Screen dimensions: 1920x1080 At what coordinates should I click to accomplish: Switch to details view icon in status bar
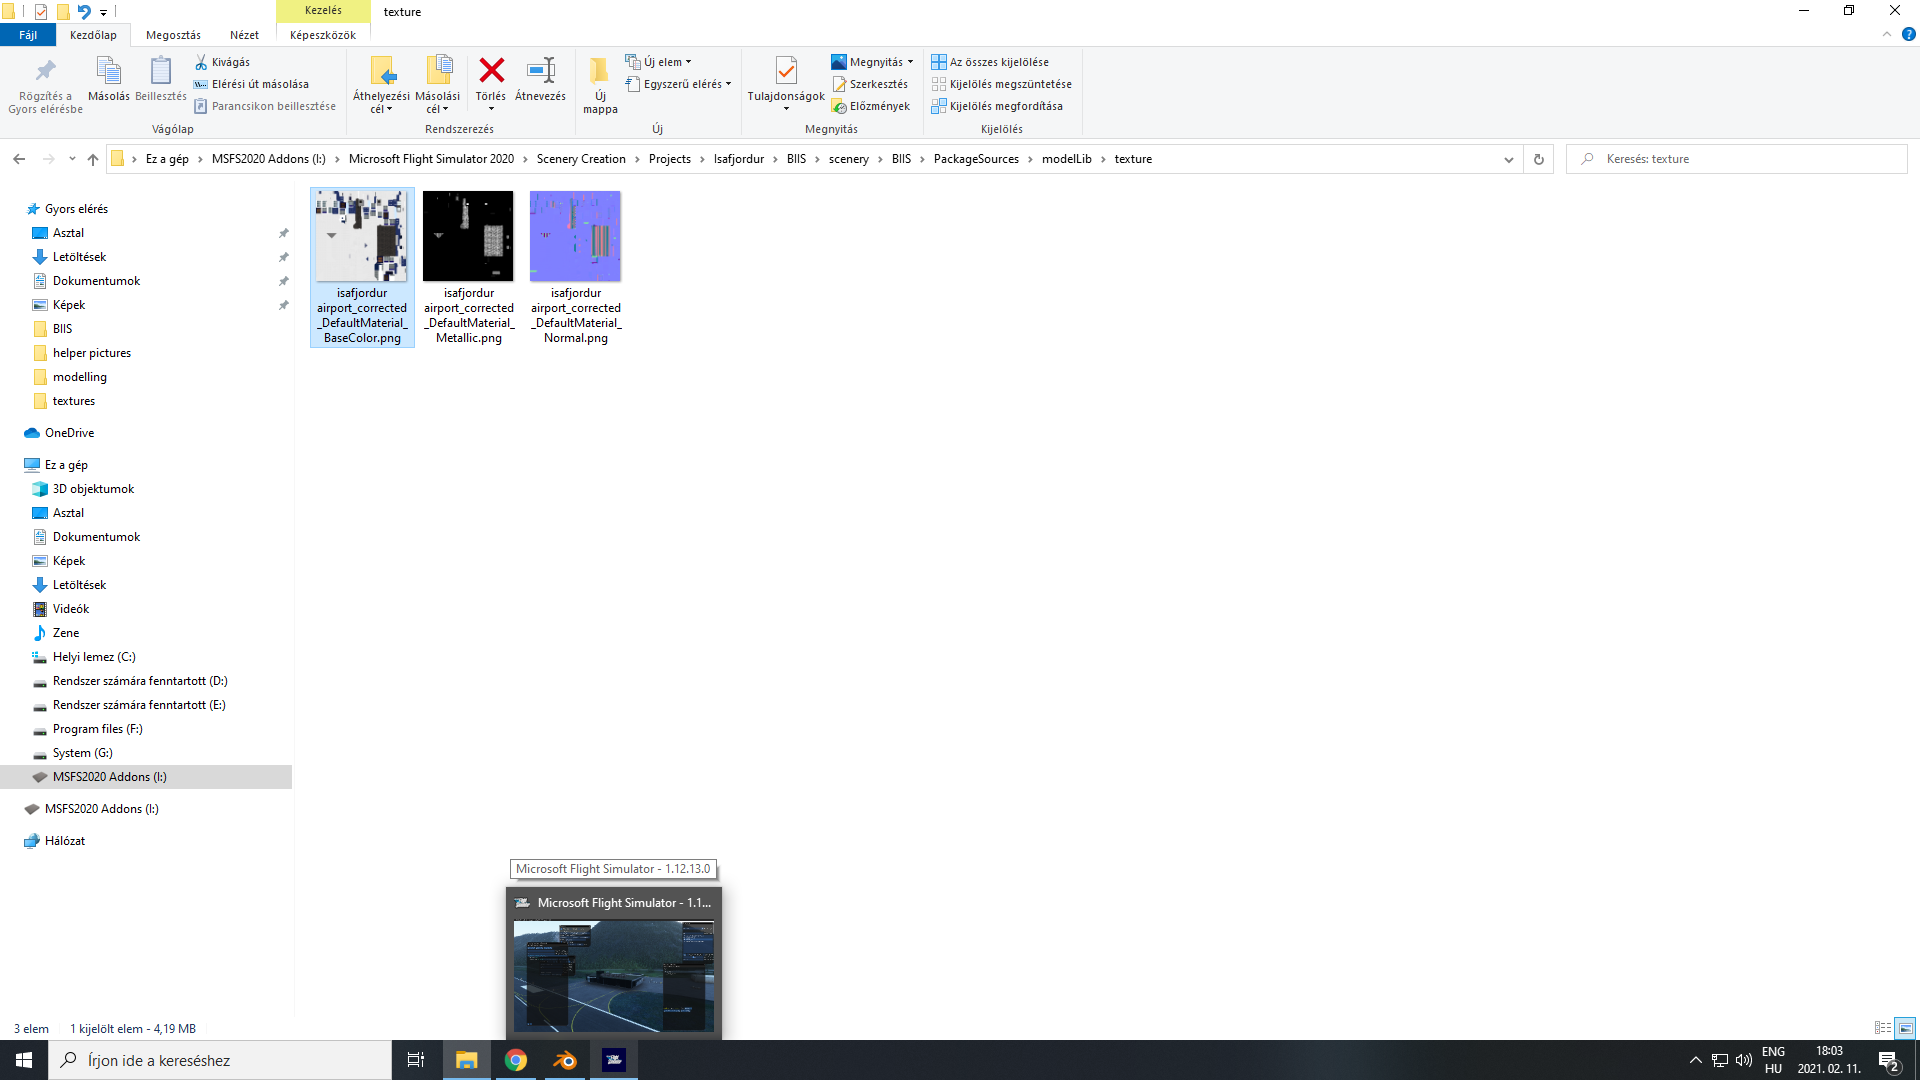coord(1882,1028)
